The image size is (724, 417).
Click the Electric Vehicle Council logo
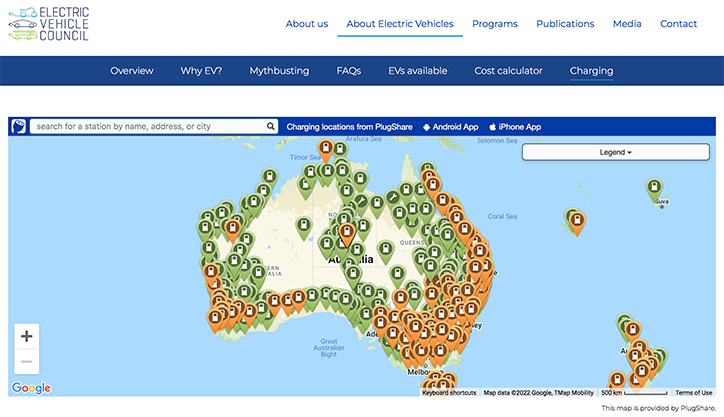pos(49,24)
